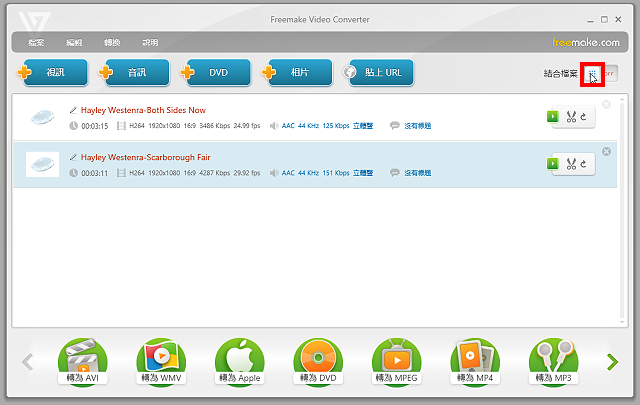
Task: Open subtitle options for Both Sides Now
Action: coord(418,126)
